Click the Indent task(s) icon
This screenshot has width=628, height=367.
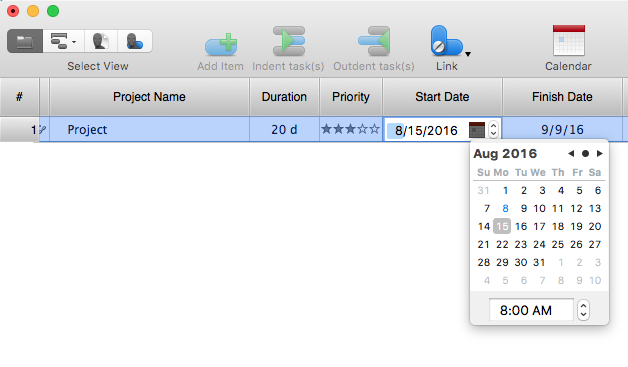click(288, 41)
